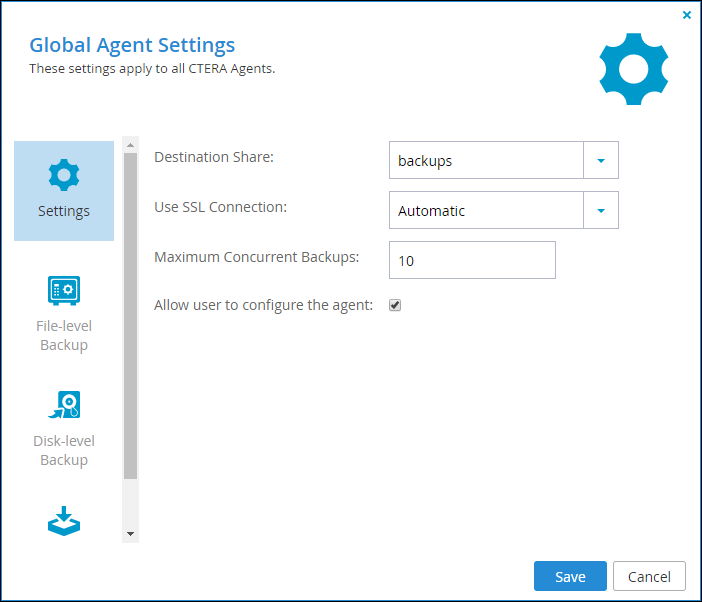The width and height of the screenshot is (702, 602).
Task: Click the sidebar vertical scrollbar thumb
Action: tap(130, 316)
